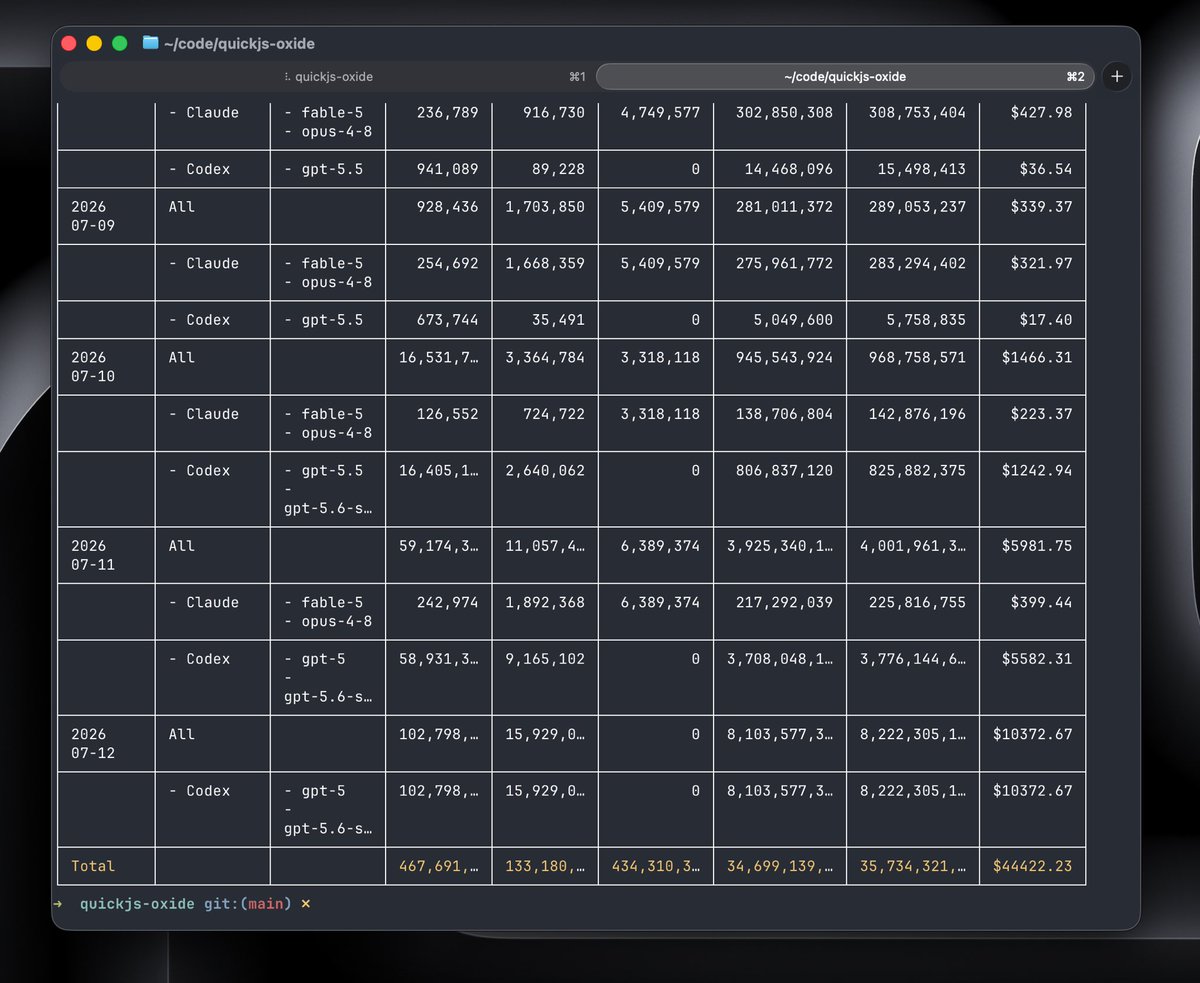1200x983 pixels.
Task: Click the value 142,876,196
Action: tap(918, 414)
